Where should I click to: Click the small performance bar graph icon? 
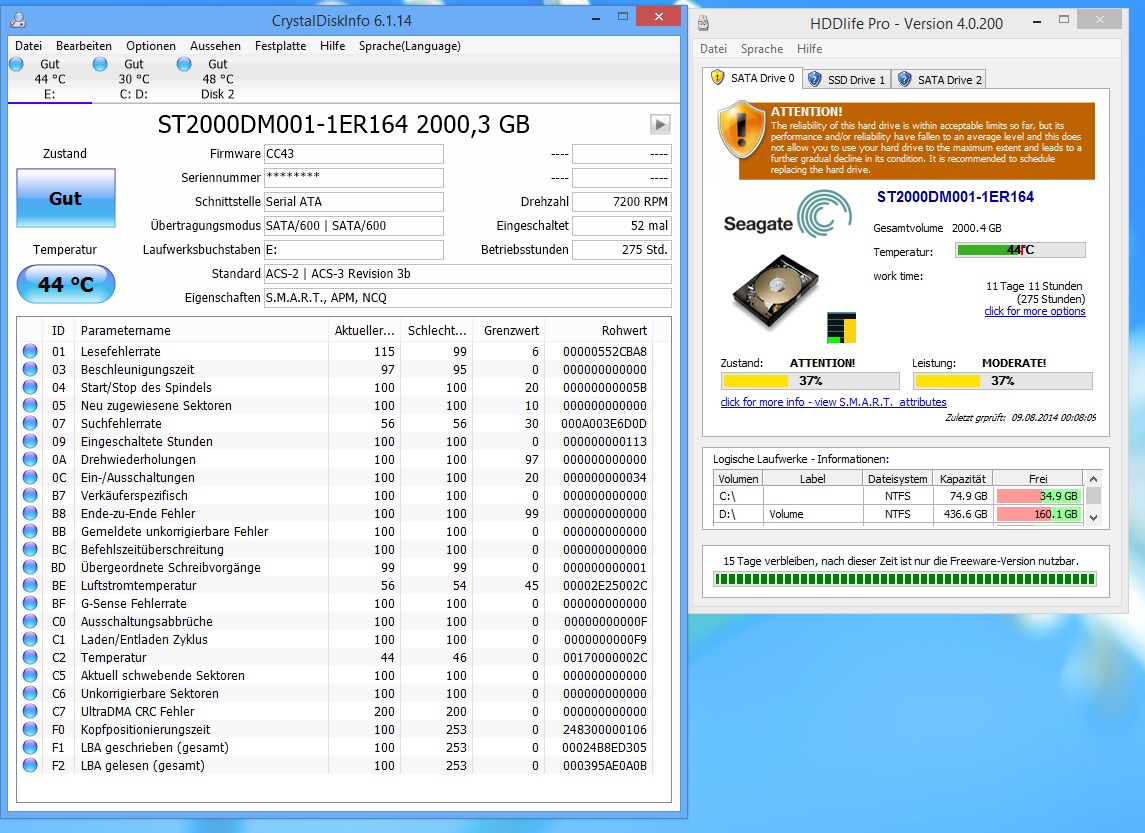841,328
